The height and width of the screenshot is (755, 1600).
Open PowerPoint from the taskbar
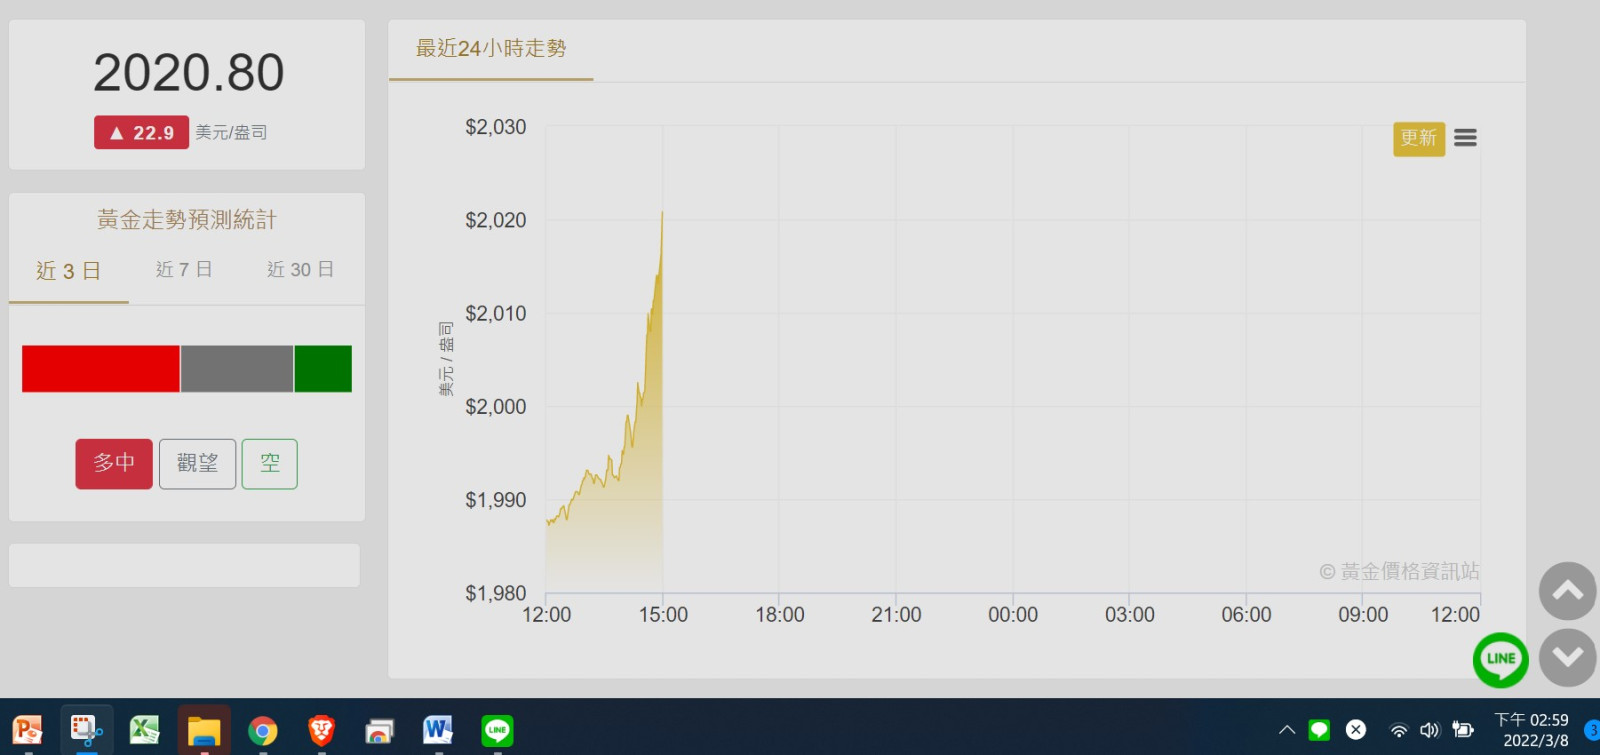point(28,730)
